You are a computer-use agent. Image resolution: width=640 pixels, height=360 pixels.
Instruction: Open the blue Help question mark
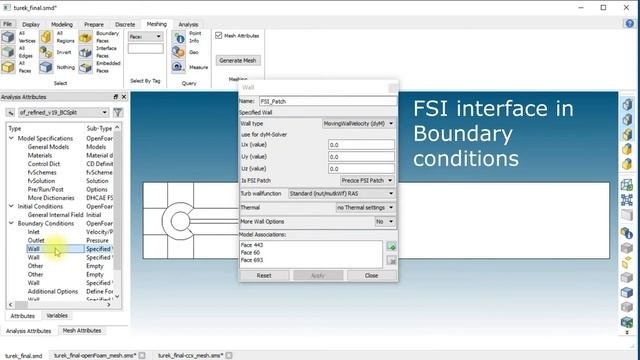[x=629, y=23]
